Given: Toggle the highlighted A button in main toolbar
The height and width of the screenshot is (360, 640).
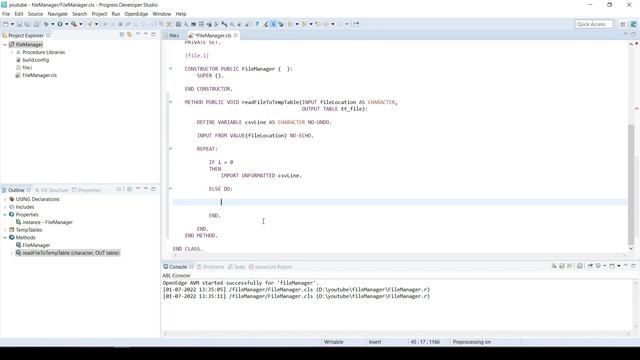Looking at the screenshot, I should [x=273, y=24].
